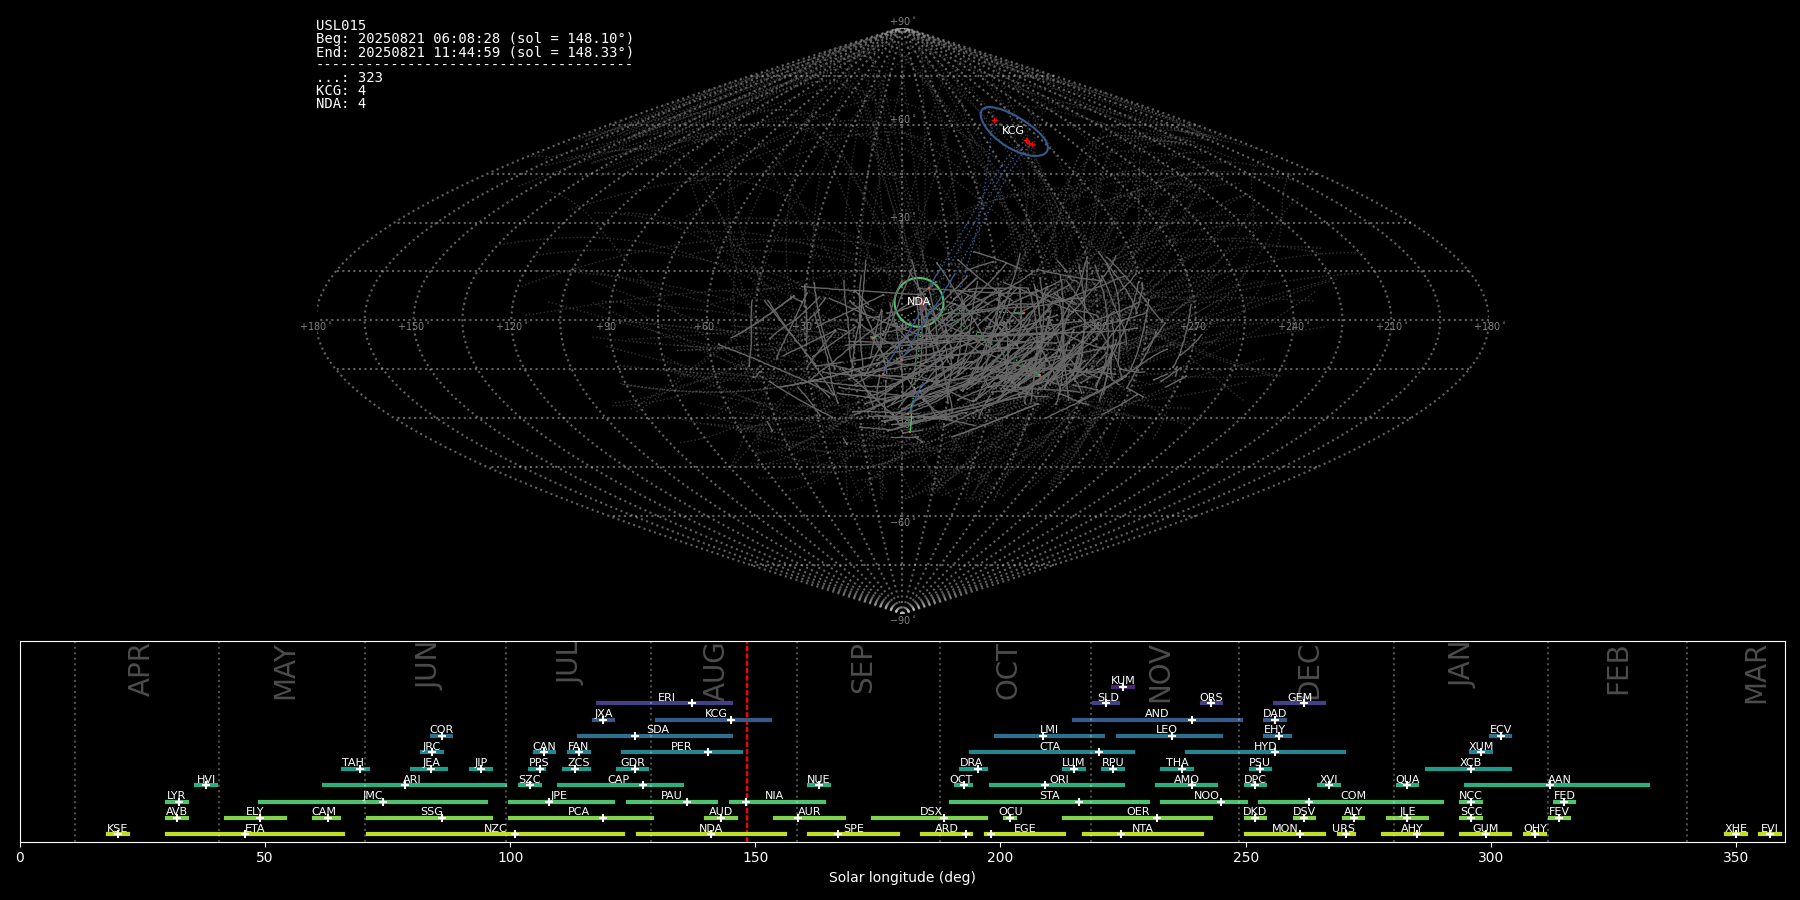
Task: Click the SPE shower label in the timeline
Action: pyautogui.click(x=853, y=829)
